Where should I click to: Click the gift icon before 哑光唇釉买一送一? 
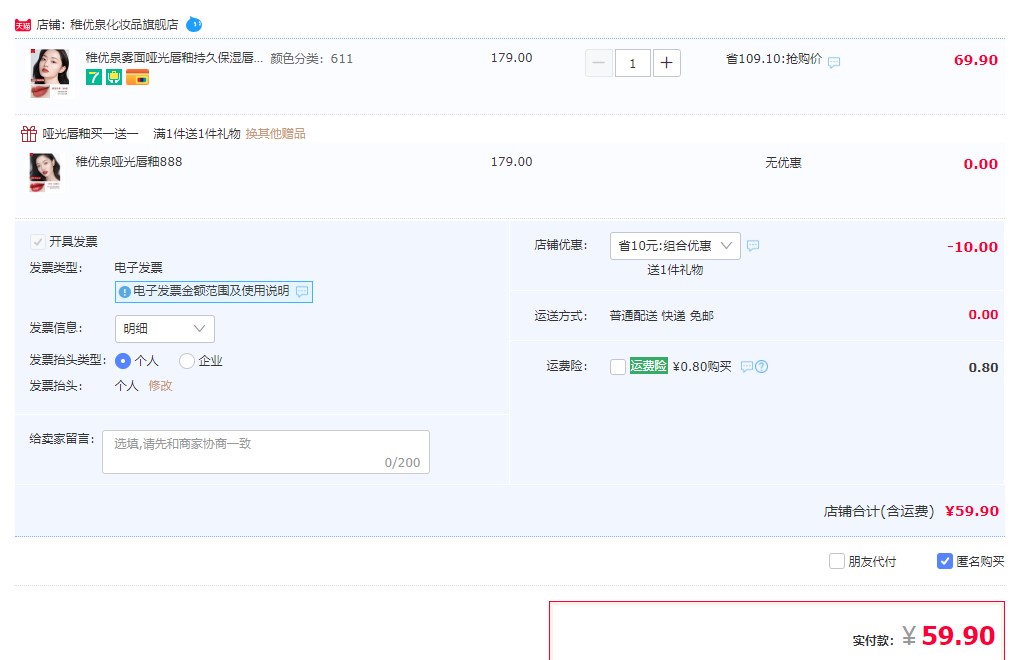pyautogui.click(x=29, y=134)
